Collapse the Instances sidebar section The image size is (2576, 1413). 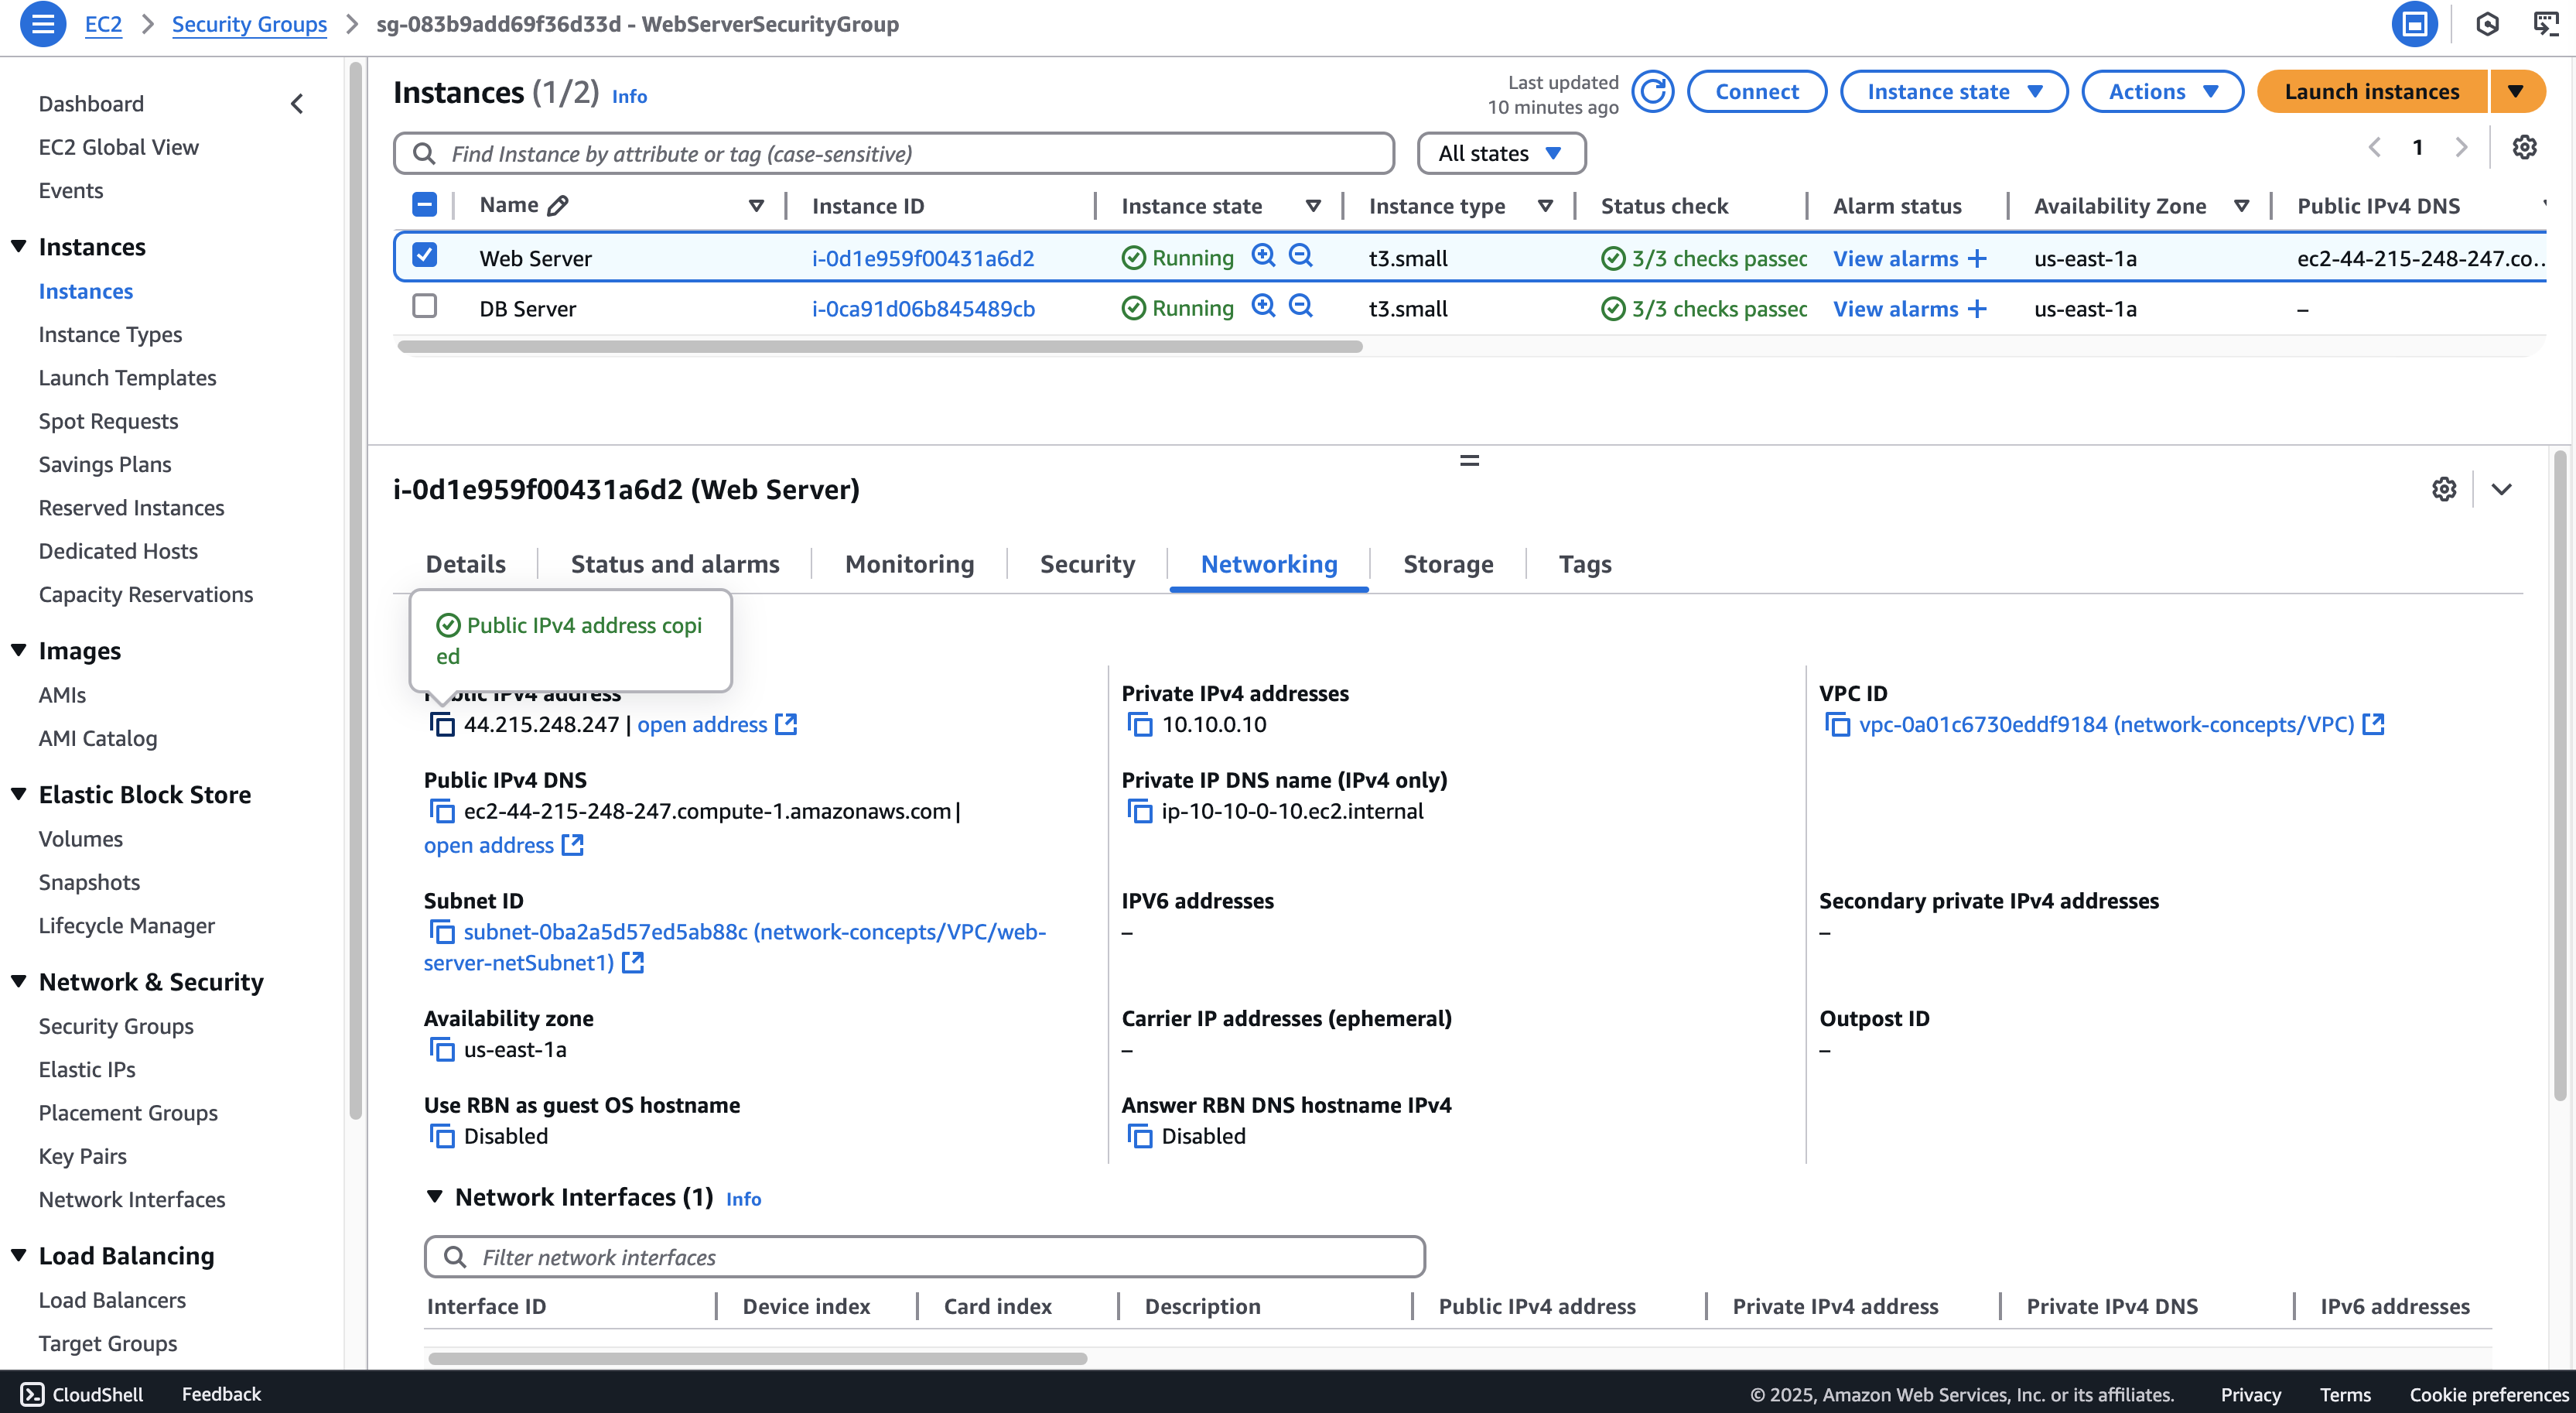(18, 246)
